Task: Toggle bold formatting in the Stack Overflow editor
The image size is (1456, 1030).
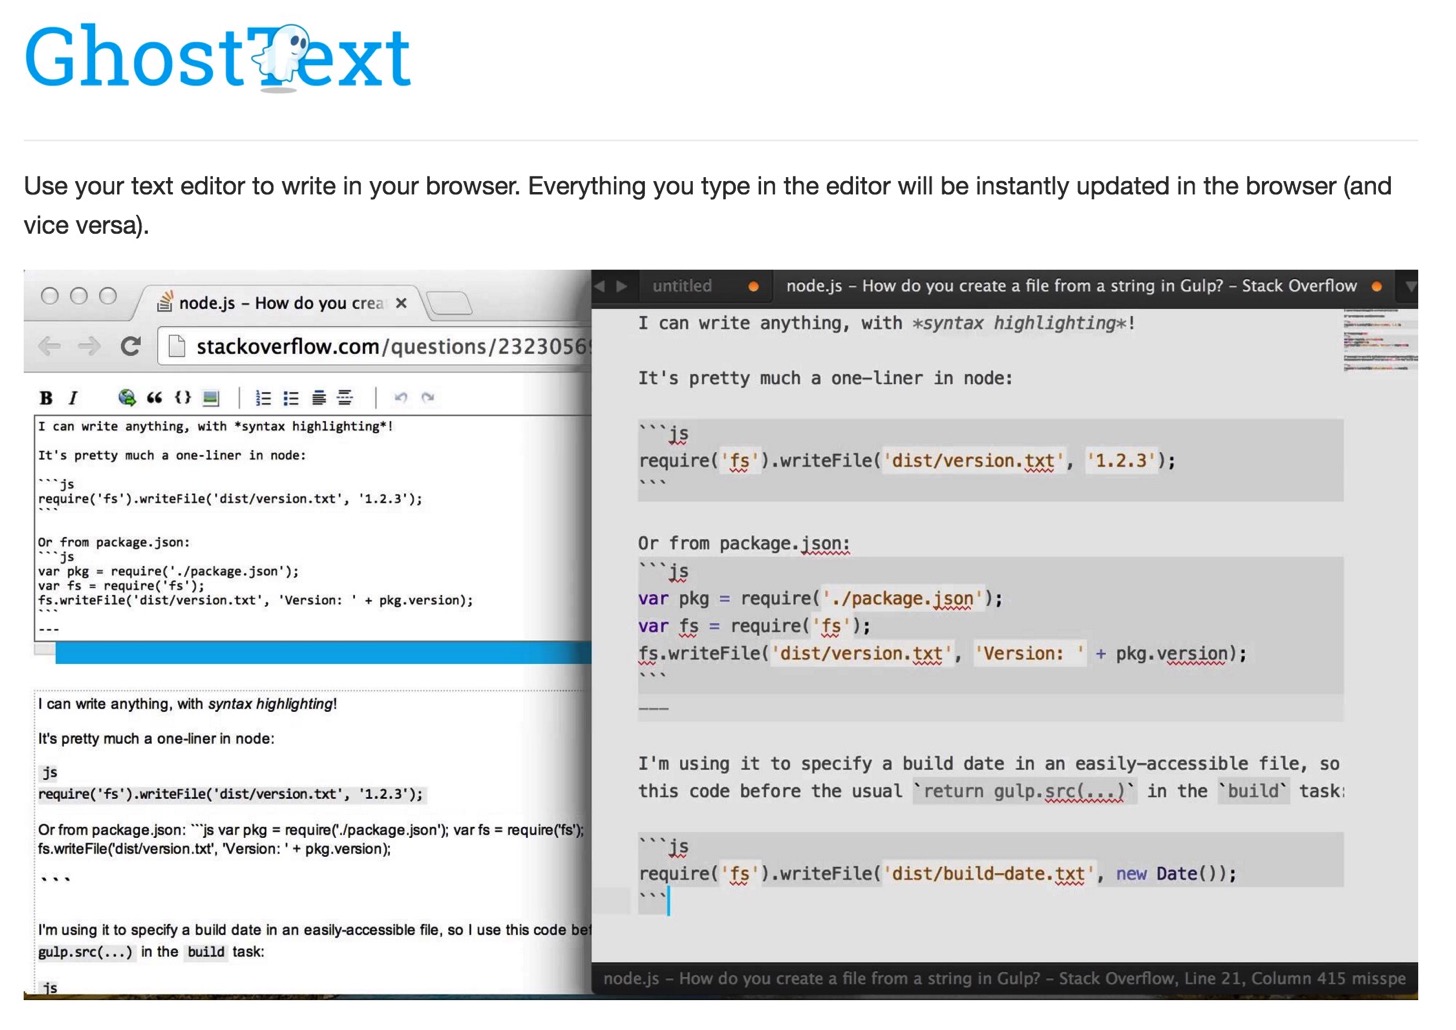Action: 46,398
